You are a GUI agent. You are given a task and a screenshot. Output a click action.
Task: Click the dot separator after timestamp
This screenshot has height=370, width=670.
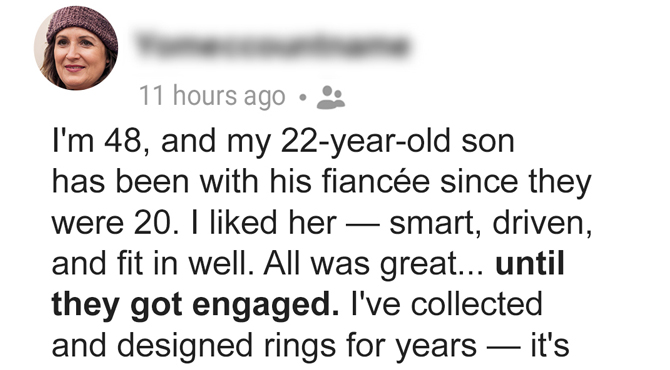(303, 98)
